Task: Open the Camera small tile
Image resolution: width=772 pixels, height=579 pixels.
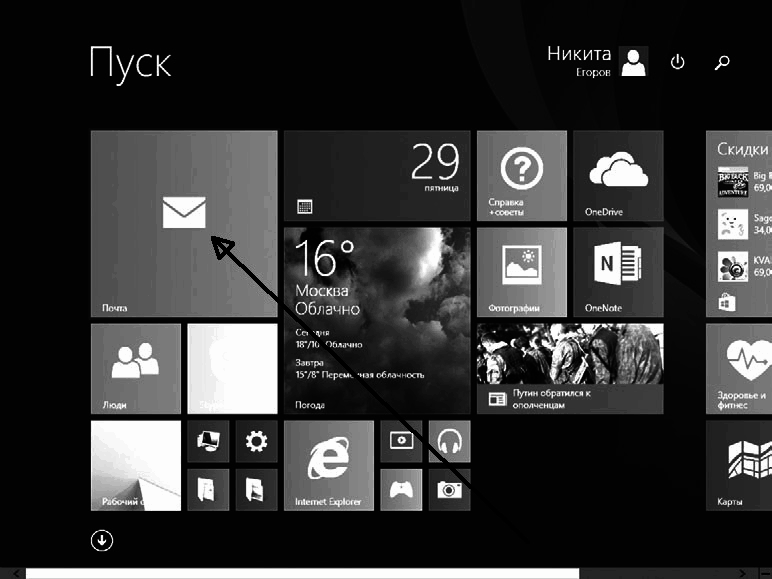Action: [x=450, y=489]
